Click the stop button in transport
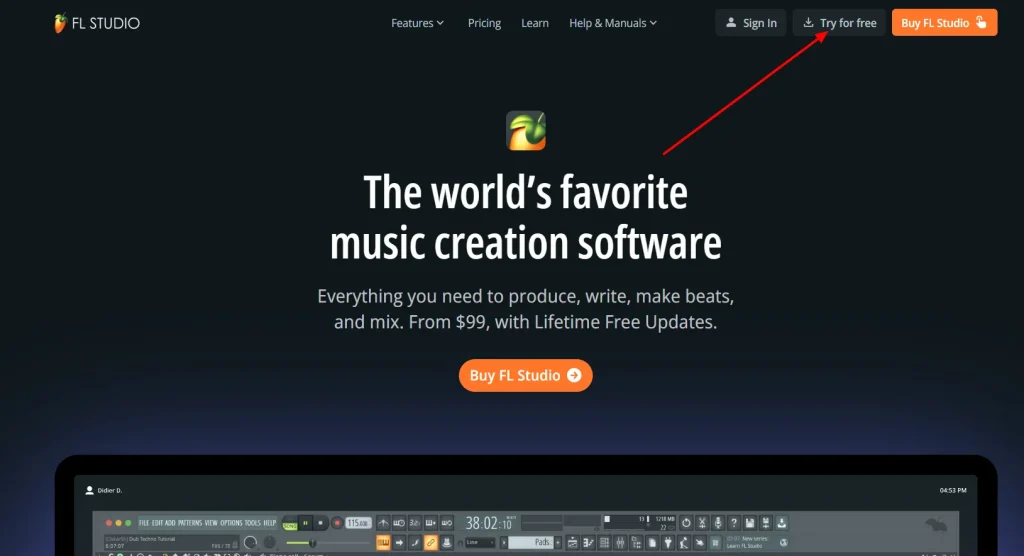 tap(321, 523)
